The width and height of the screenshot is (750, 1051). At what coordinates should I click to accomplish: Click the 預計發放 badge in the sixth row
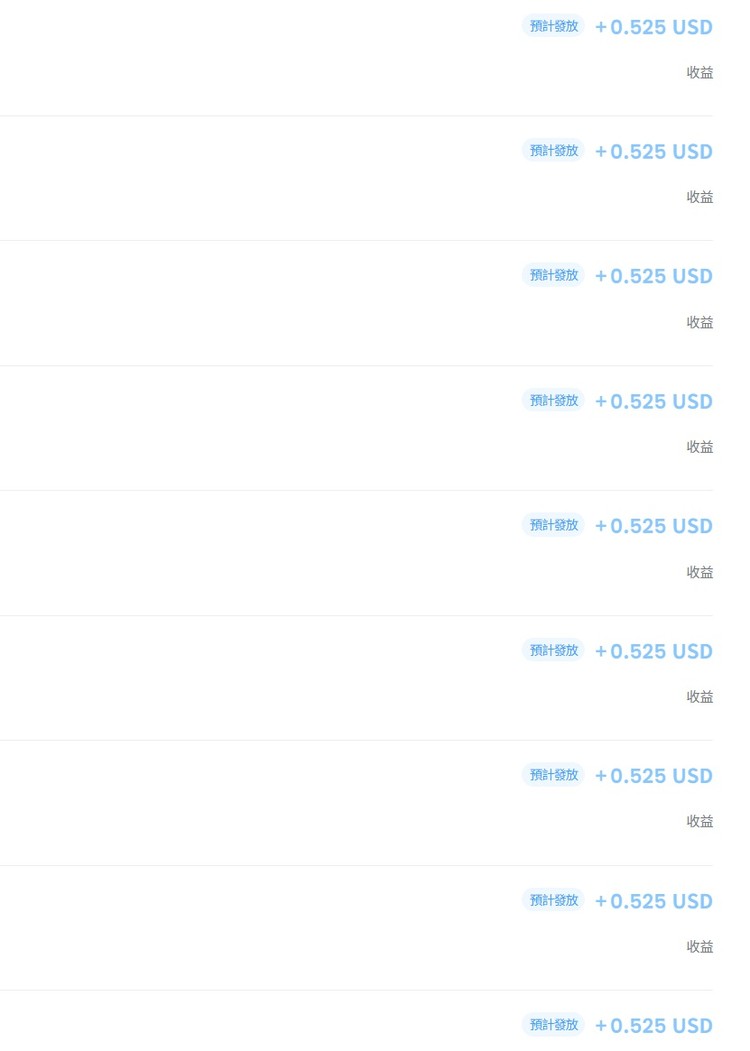[x=553, y=650]
